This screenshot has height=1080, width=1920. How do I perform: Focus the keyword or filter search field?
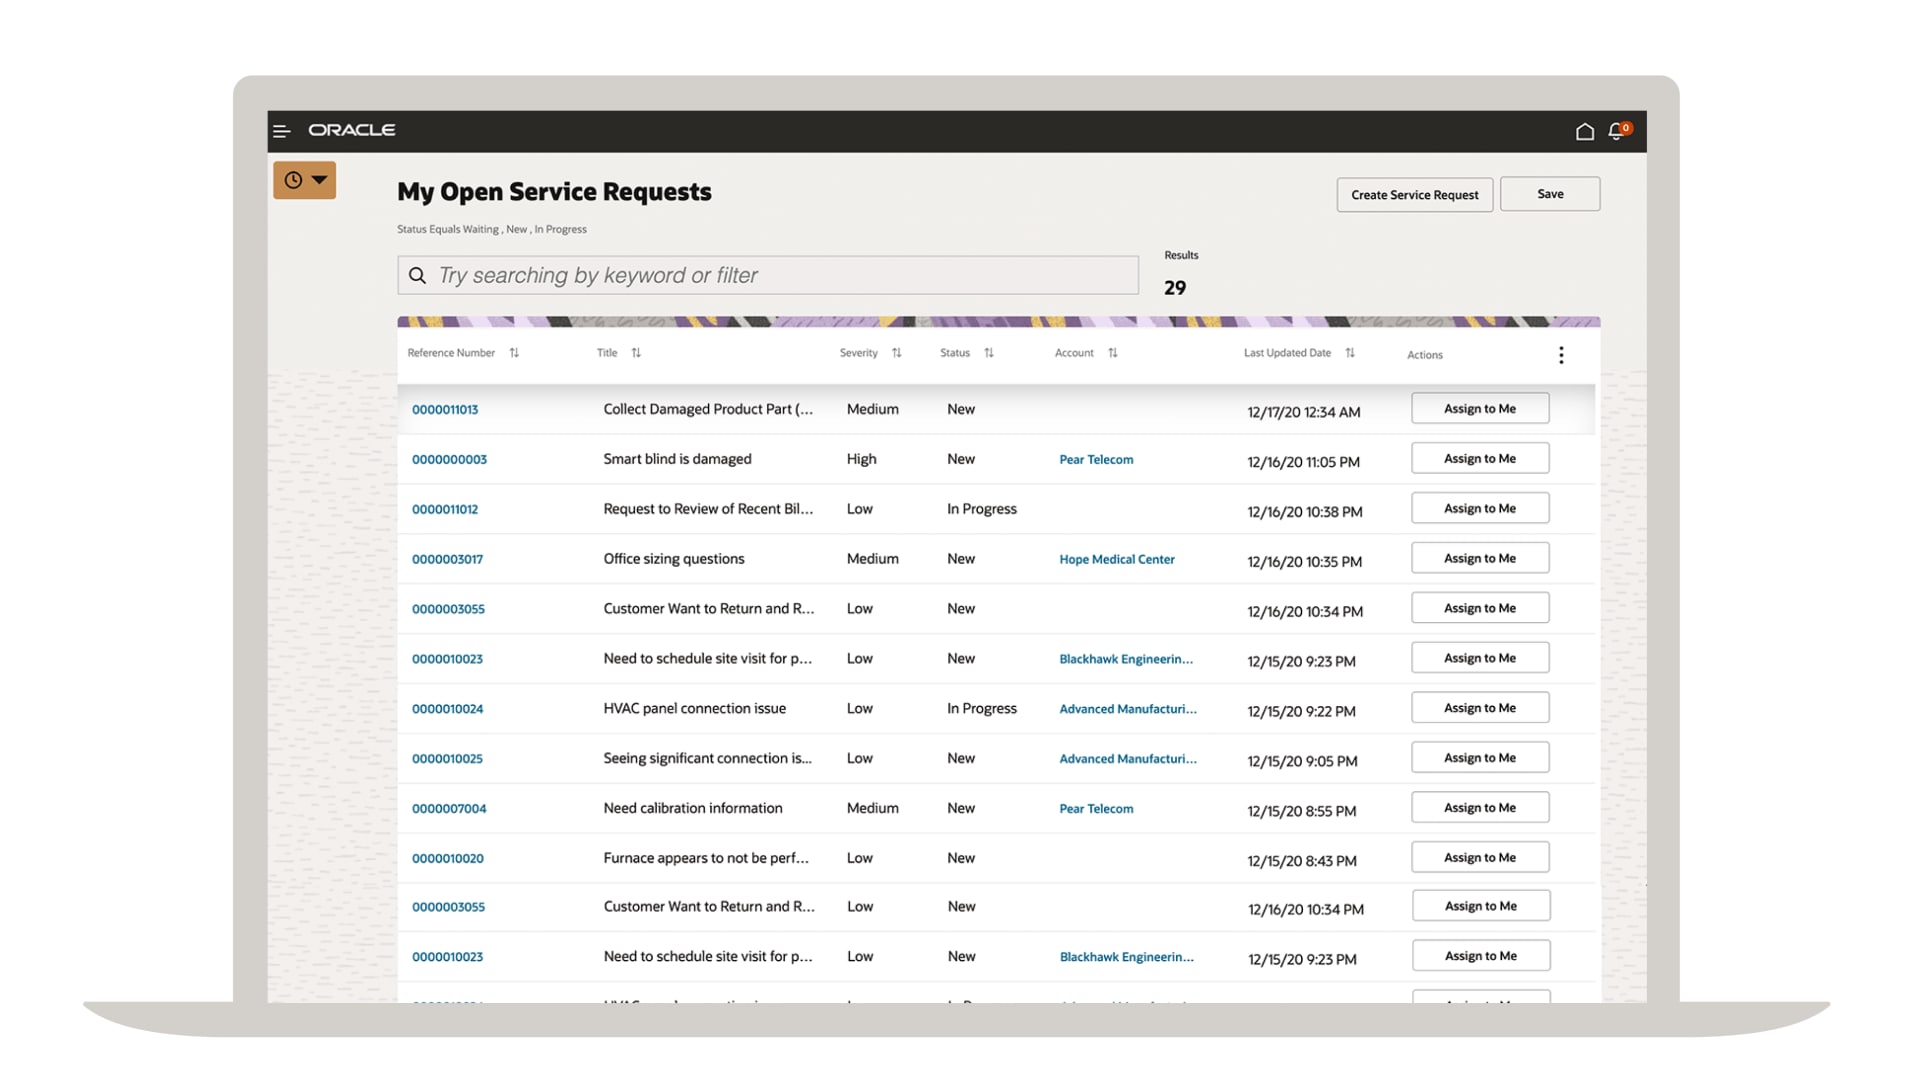(x=768, y=275)
